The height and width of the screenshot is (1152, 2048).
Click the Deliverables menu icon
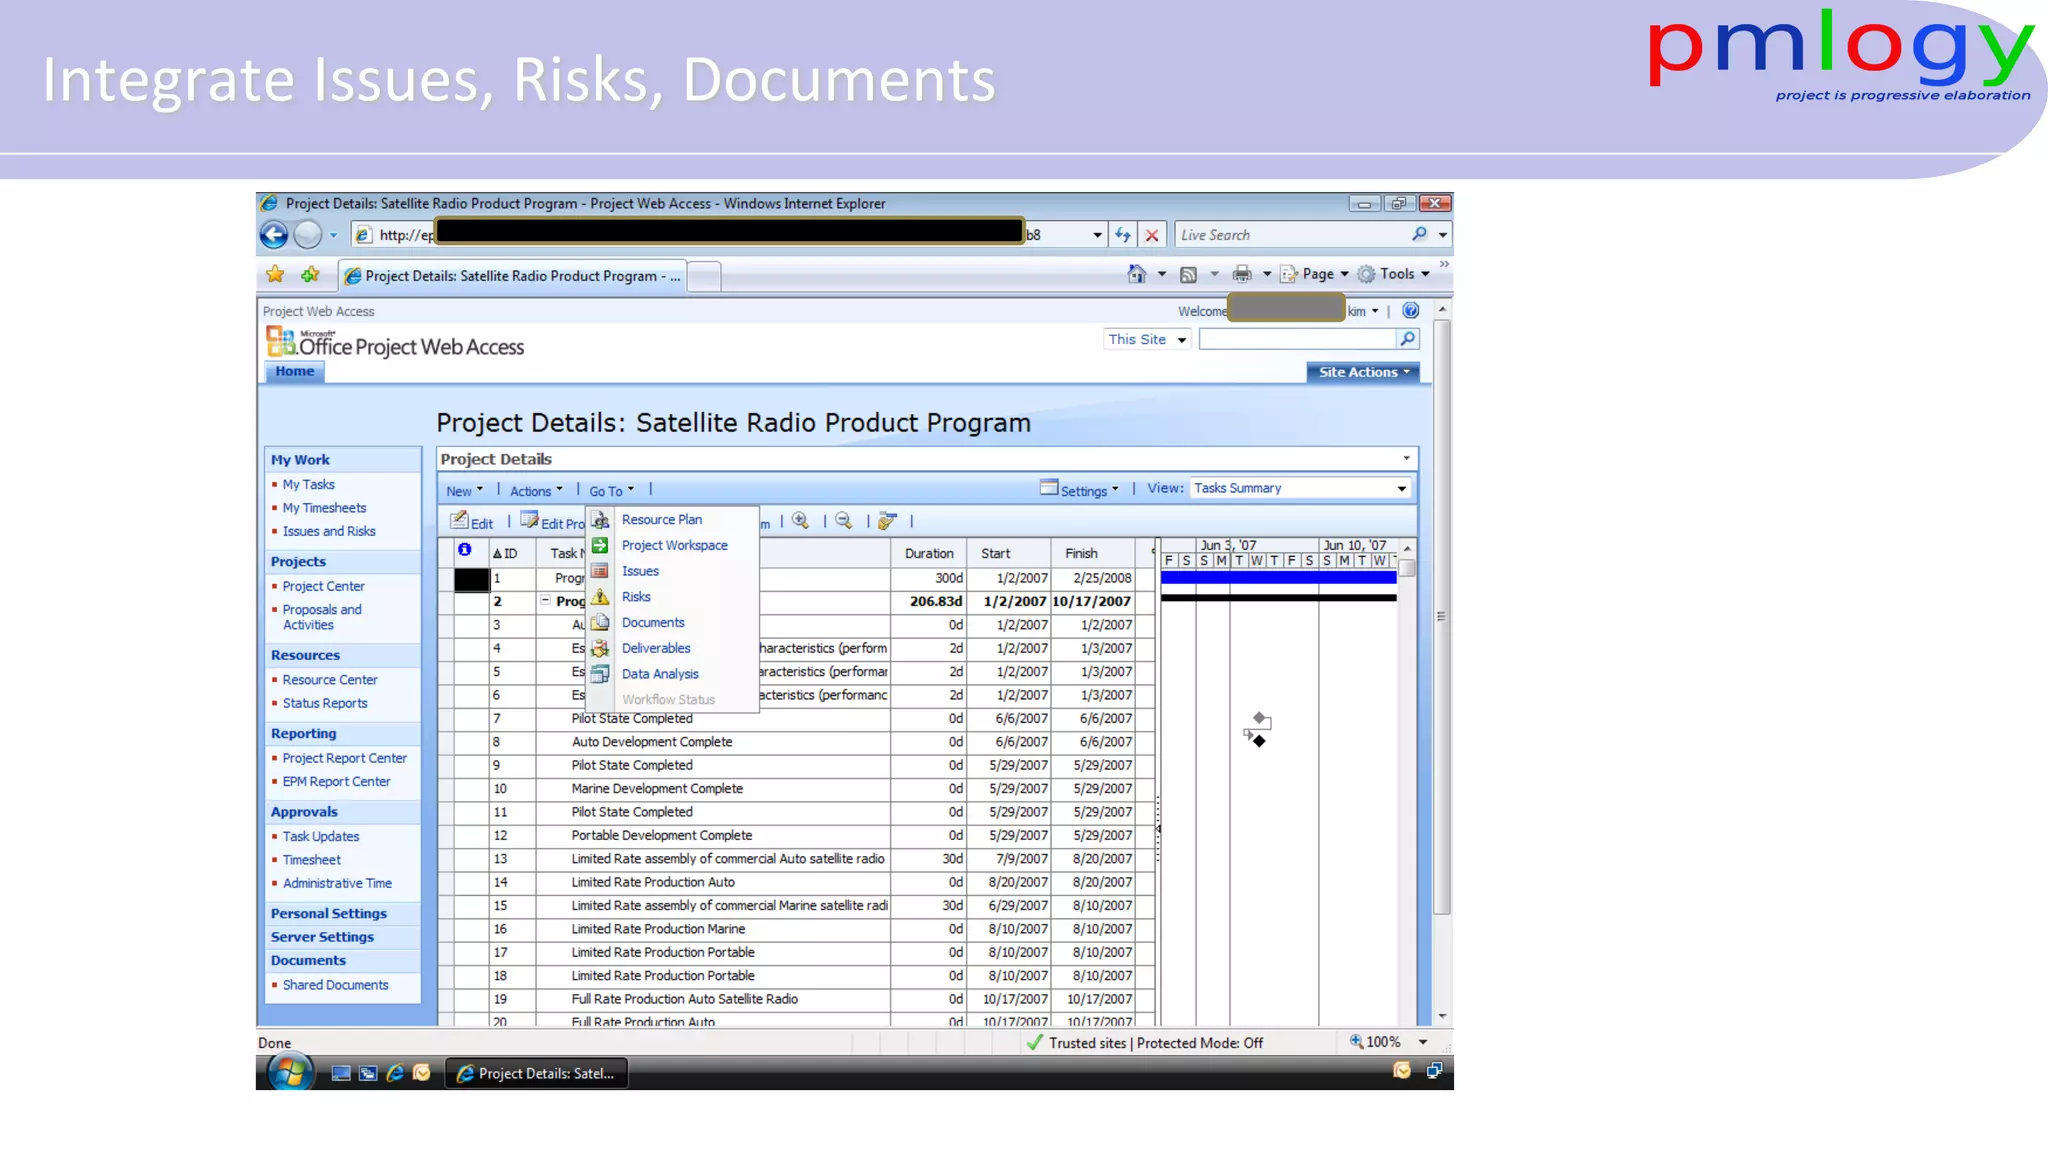(x=600, y=648)
